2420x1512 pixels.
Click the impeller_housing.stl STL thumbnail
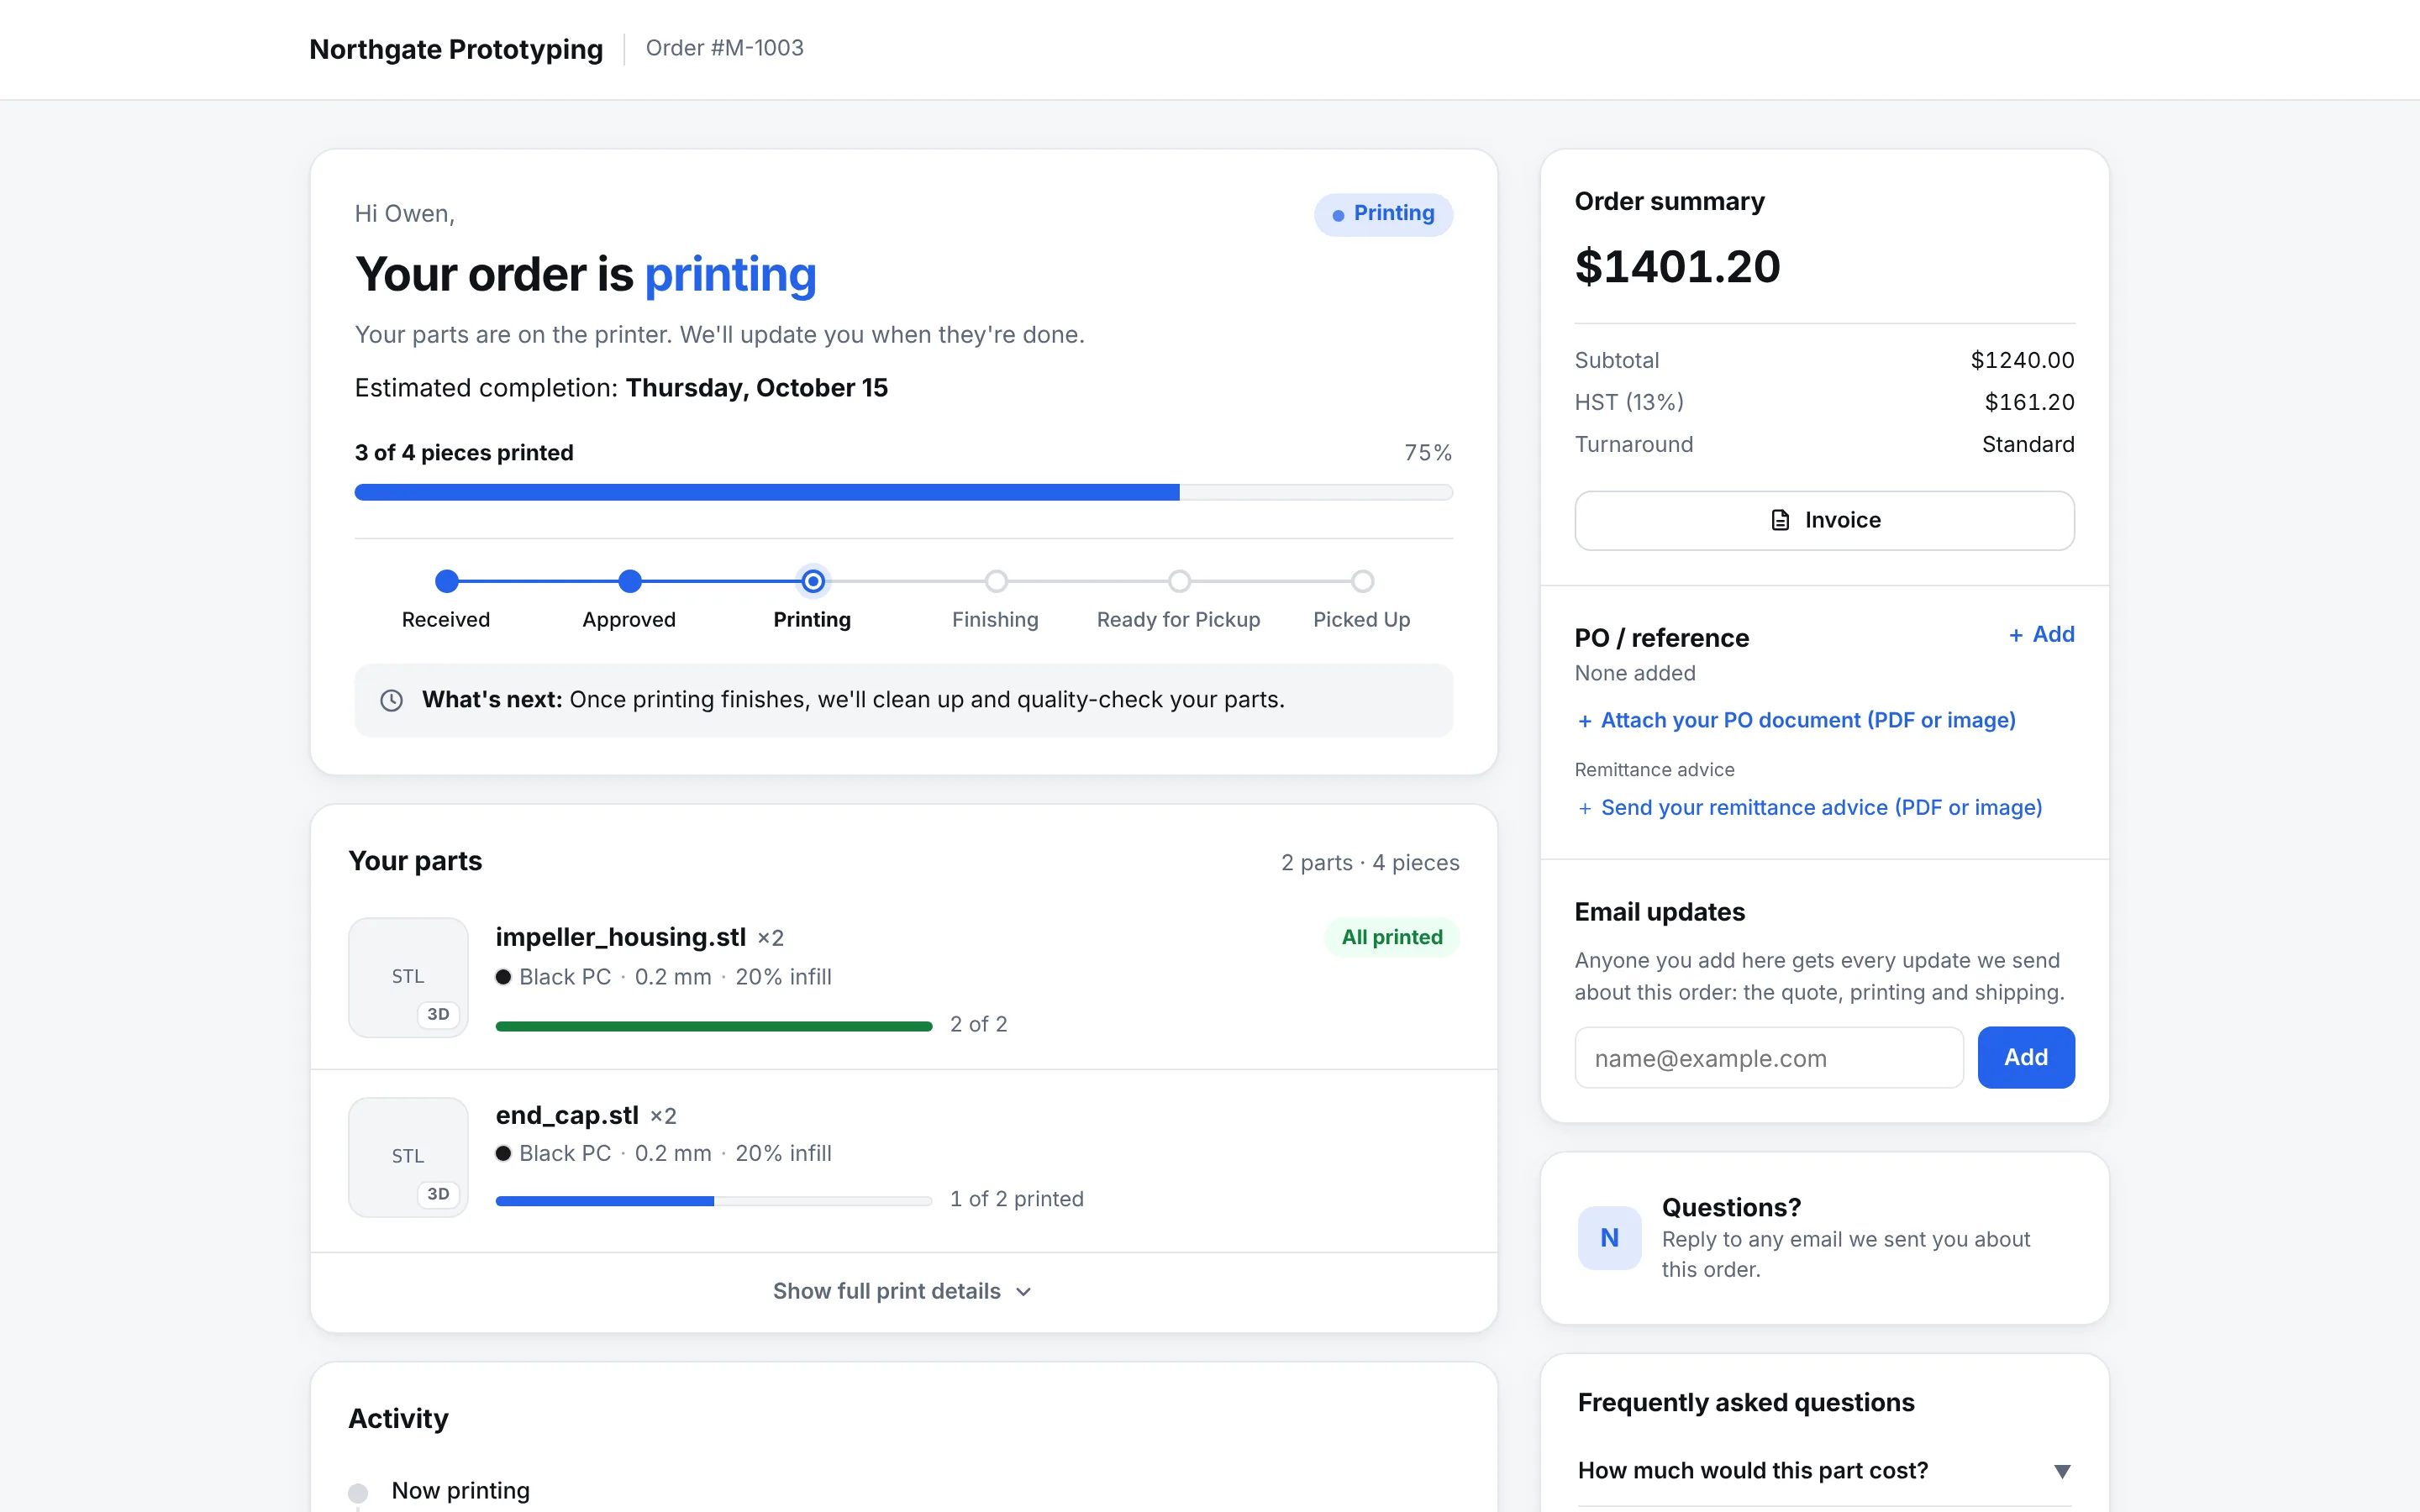point(408,977)
